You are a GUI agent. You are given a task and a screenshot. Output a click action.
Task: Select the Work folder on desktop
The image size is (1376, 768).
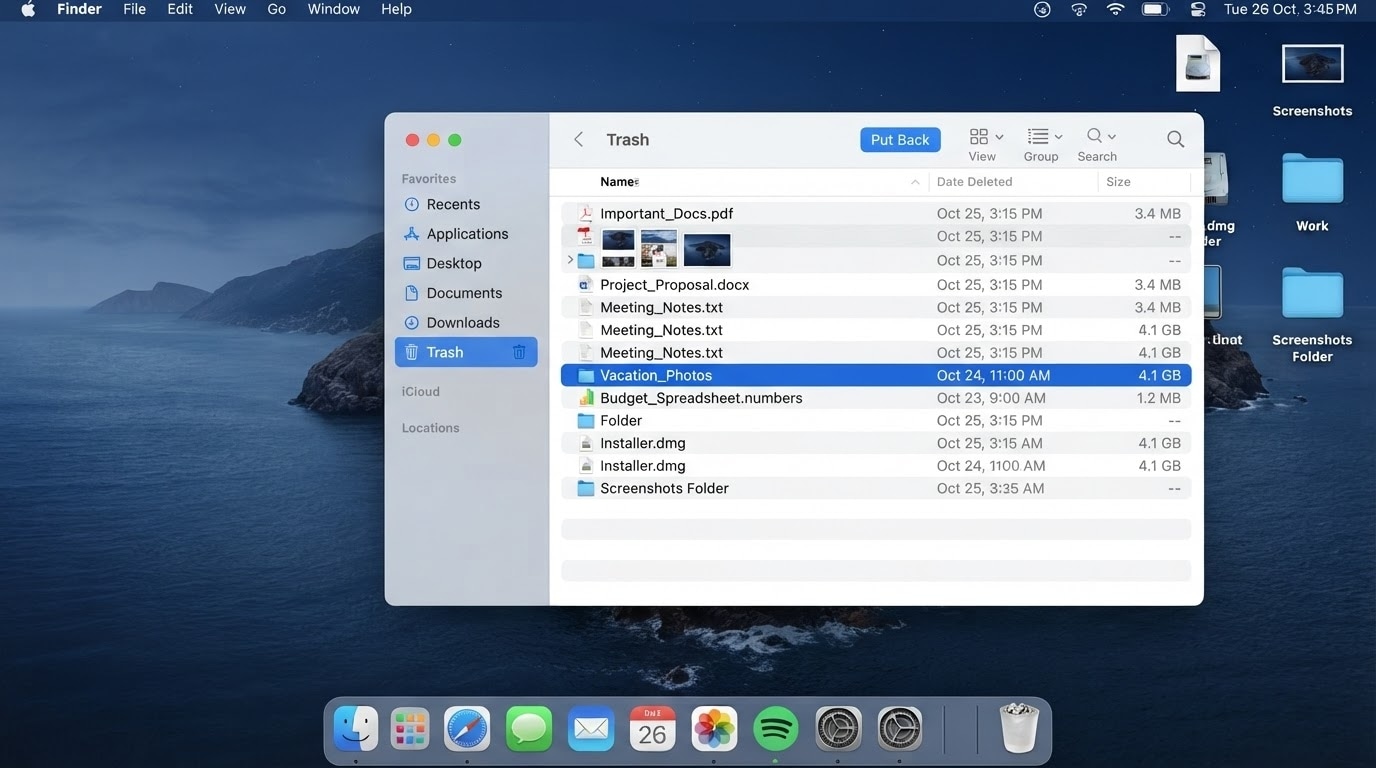[1312, 193]
